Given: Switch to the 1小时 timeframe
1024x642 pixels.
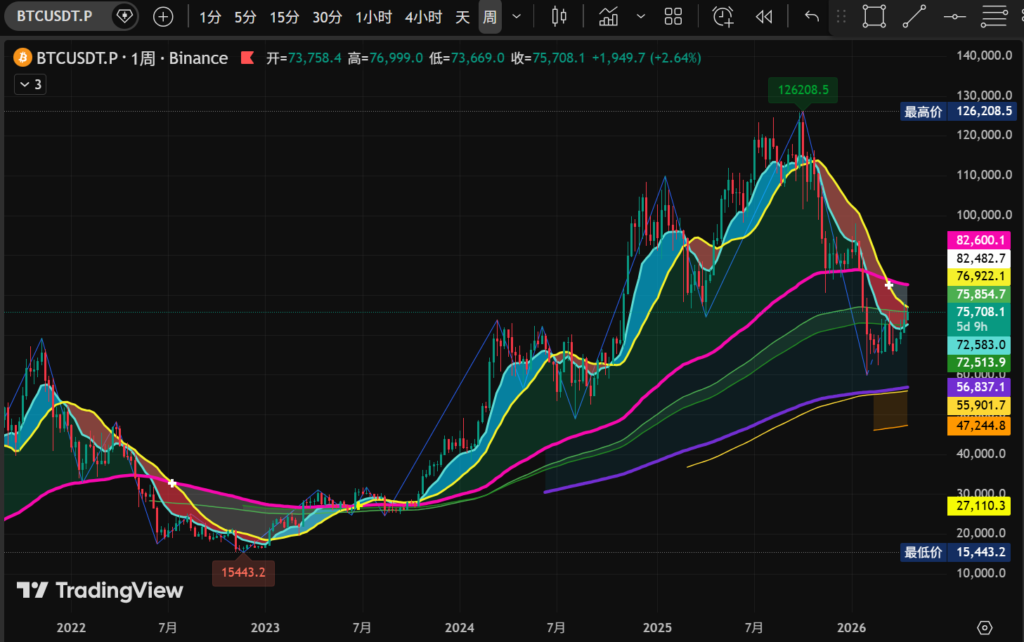Looking at the screenshot, I should point(374,17).
